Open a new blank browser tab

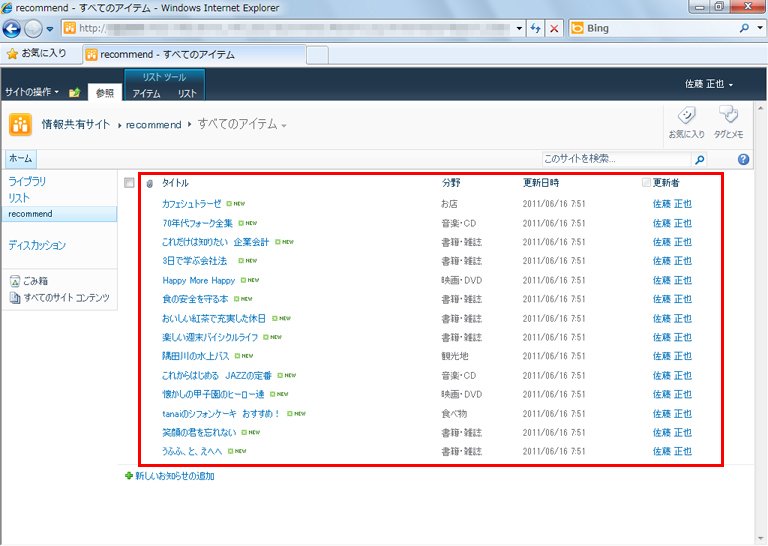[x=317, y=54]
